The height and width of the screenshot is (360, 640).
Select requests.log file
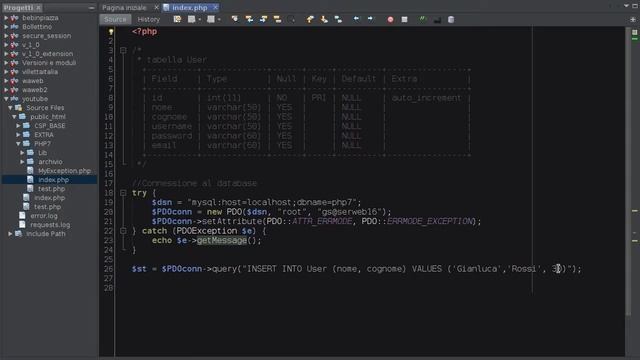(x=50, y=225)
